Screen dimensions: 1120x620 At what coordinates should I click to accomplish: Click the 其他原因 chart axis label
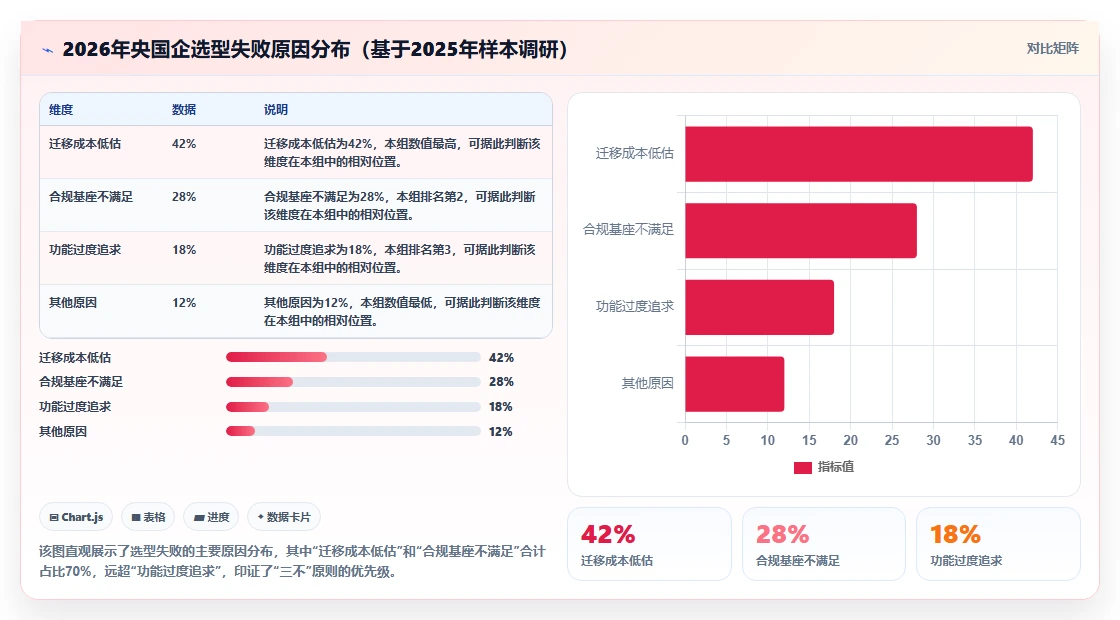(647, 384)
